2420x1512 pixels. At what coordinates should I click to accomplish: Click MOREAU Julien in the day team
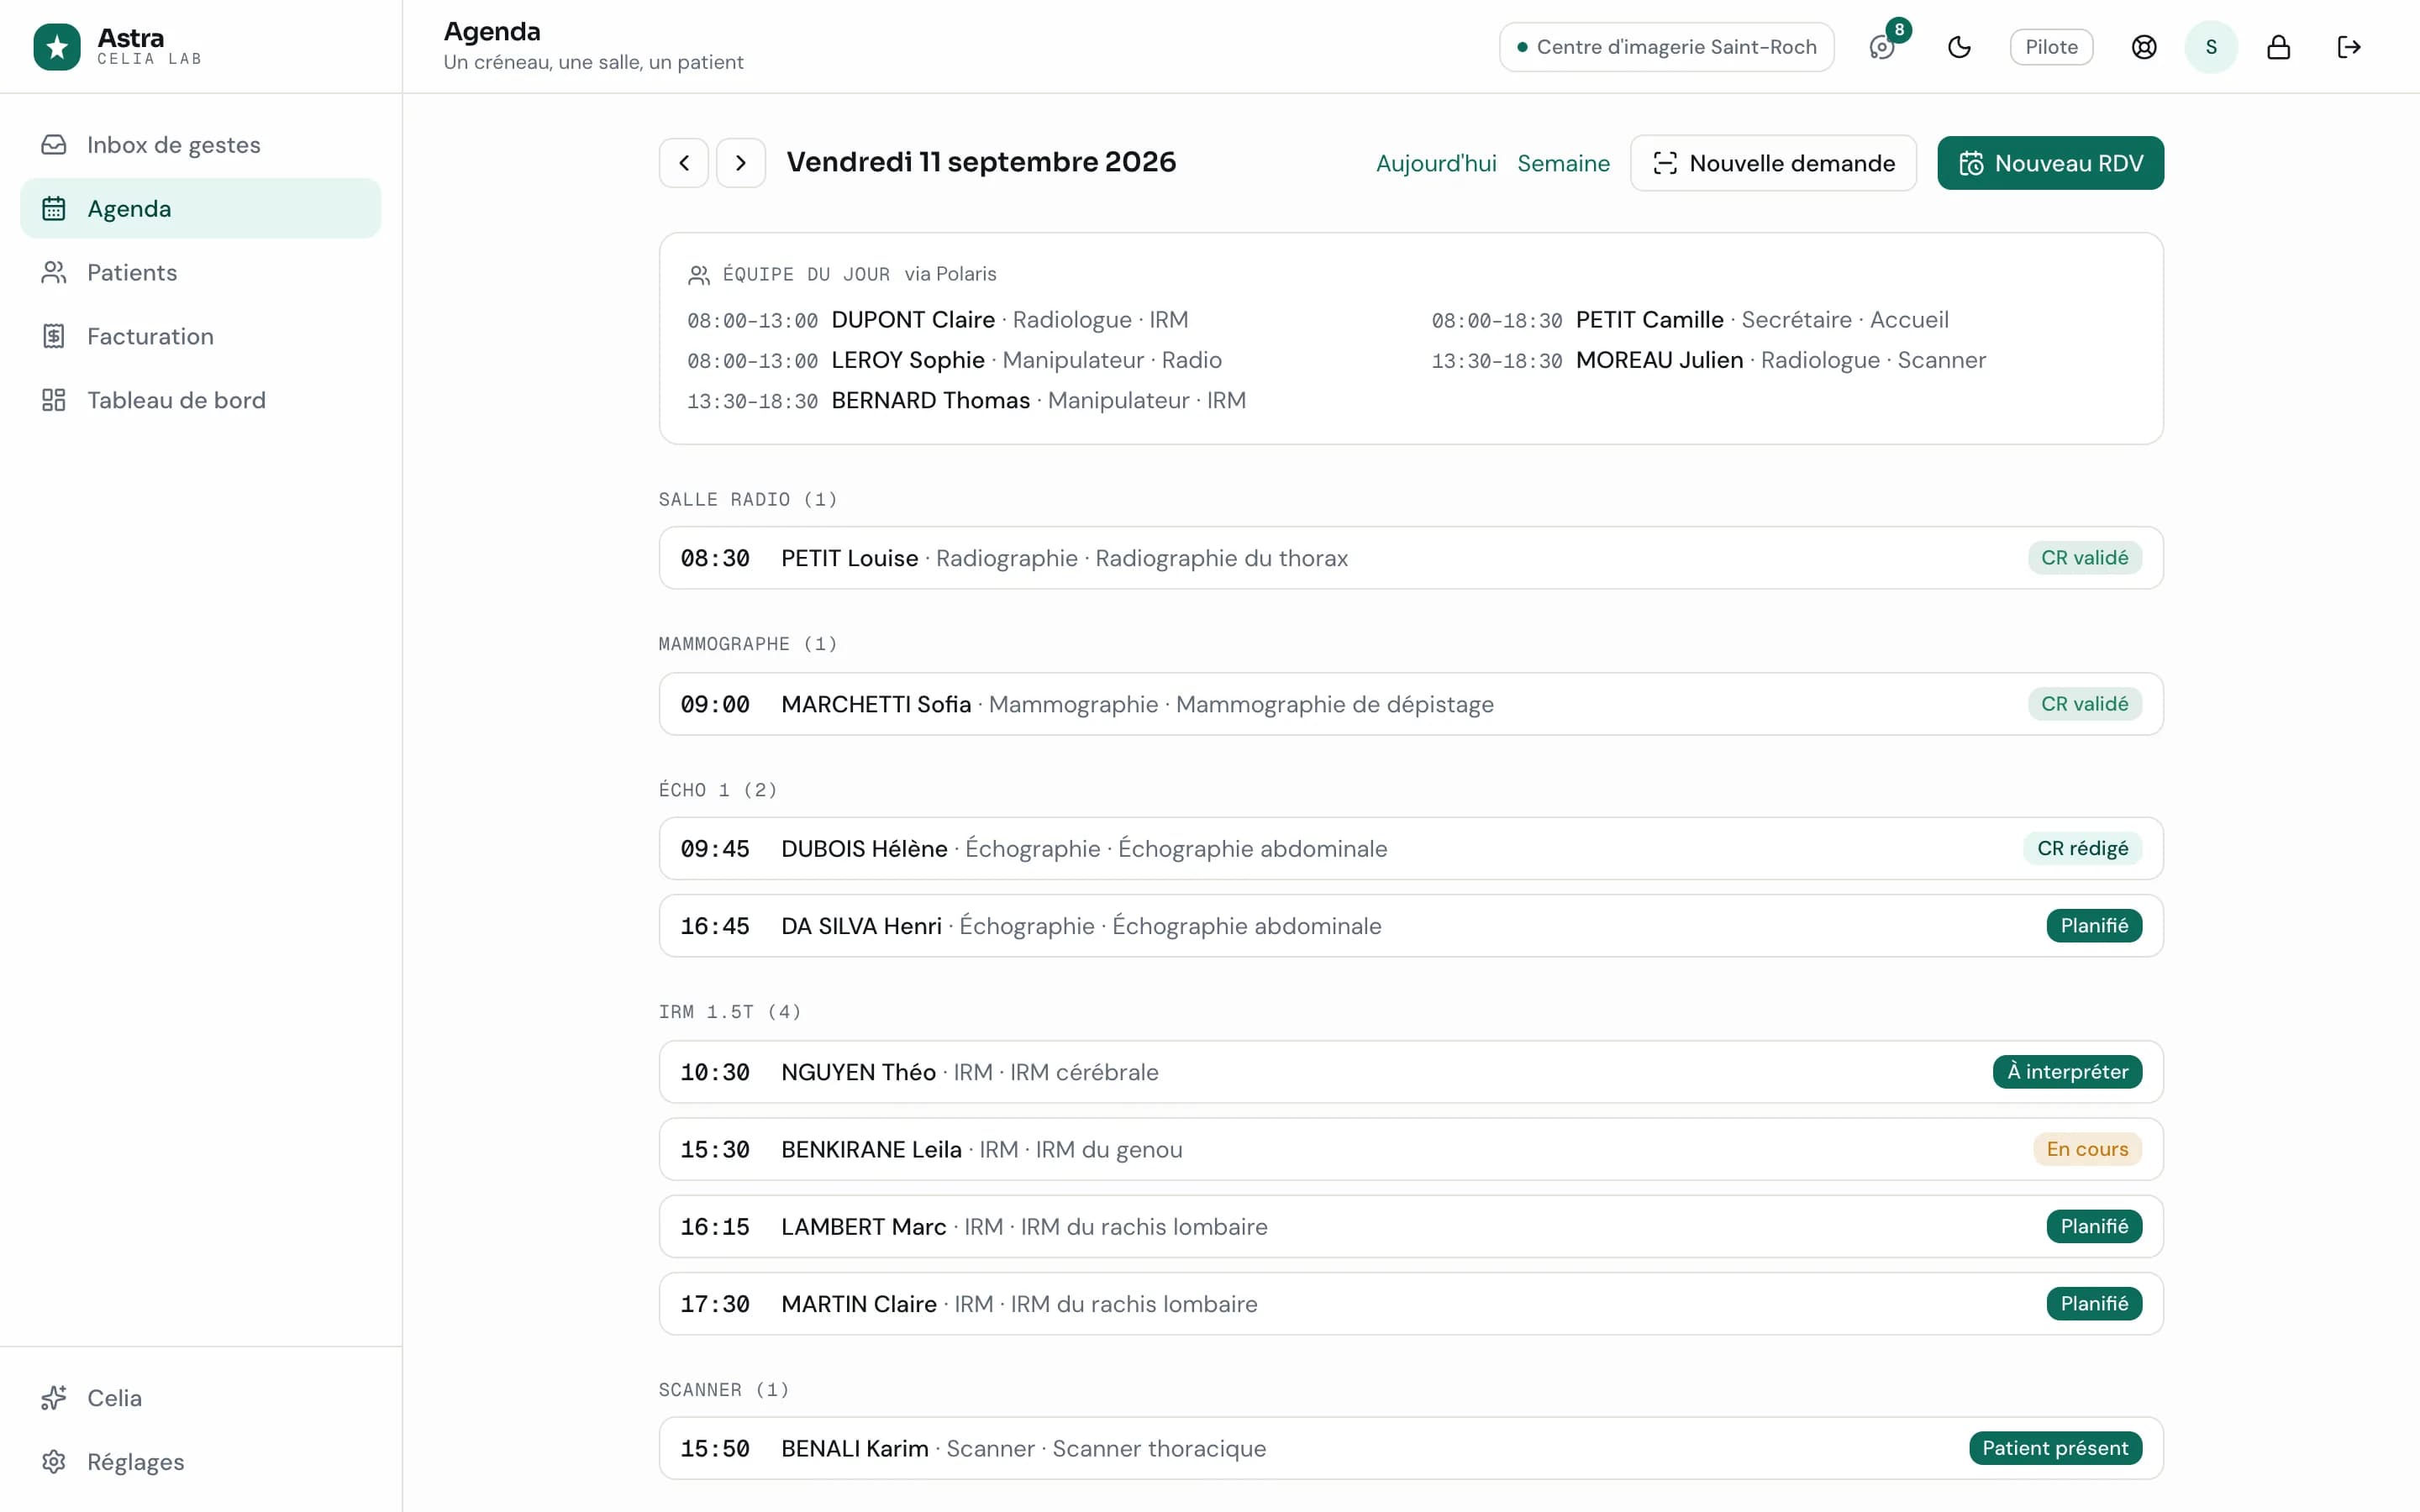1659,360
